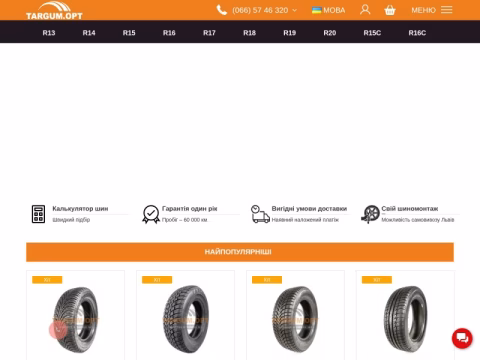Click the Ukrainian flag icon

click(x=316, y=10)
